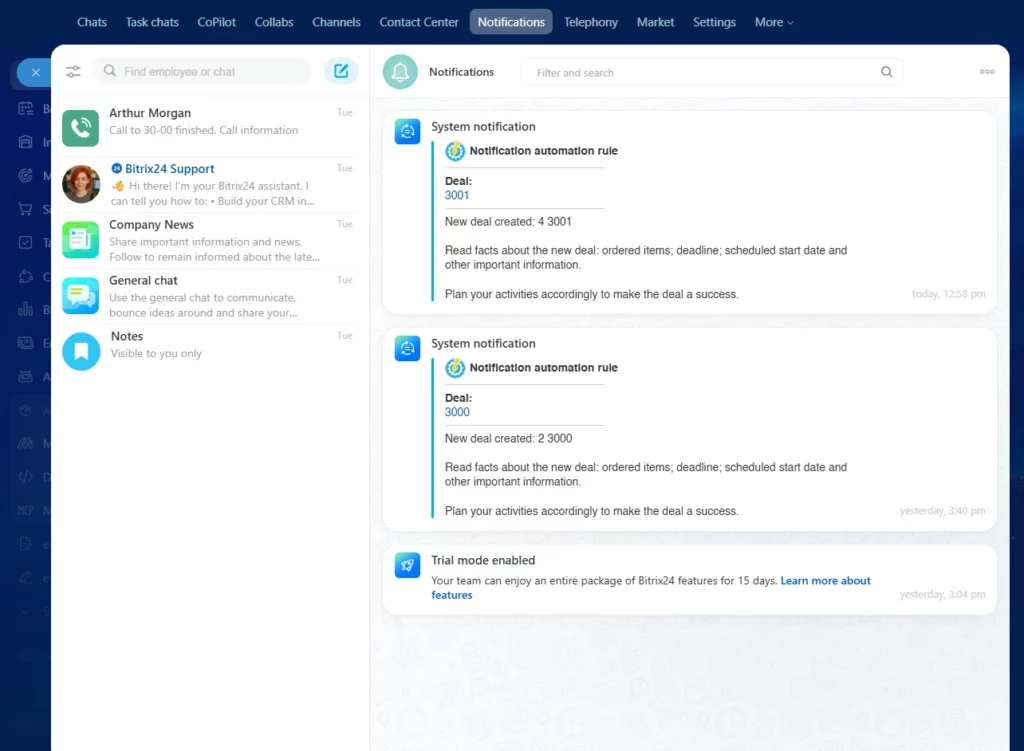Click the 'yesterday, 3:04 pm' timestamp
This screenshot has width=1024, height=751.
942,594
